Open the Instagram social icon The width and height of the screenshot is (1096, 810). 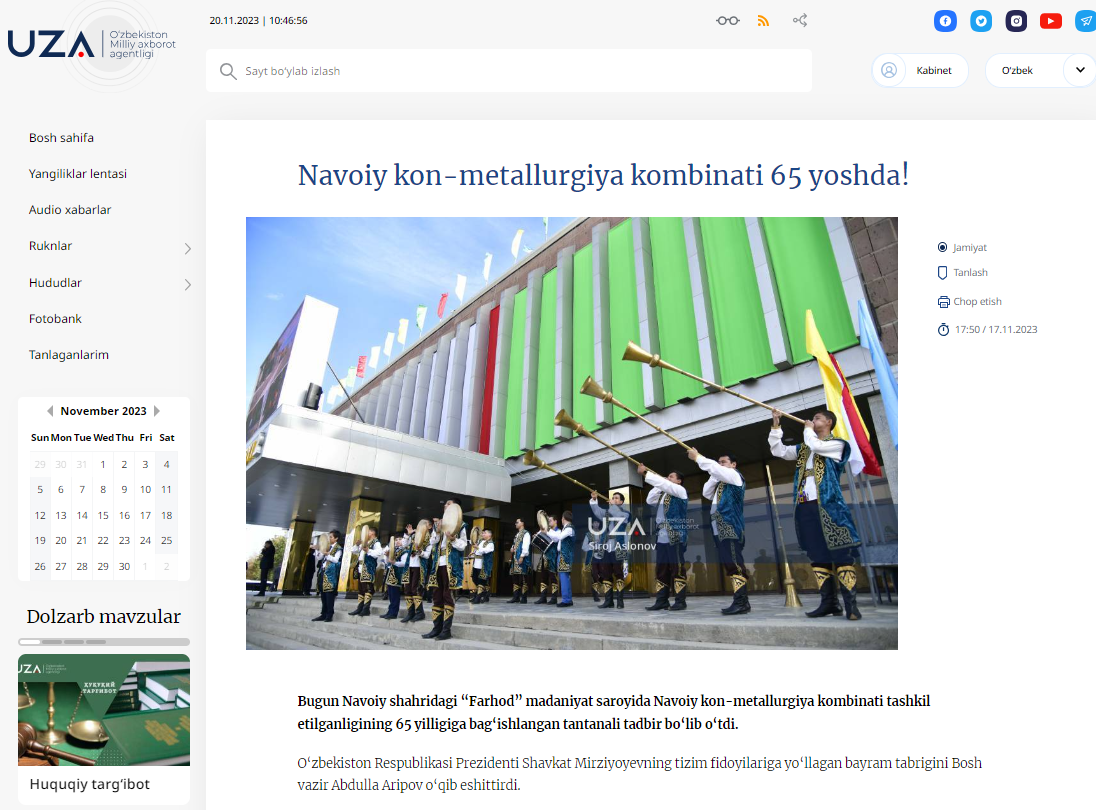[1016, 21]
